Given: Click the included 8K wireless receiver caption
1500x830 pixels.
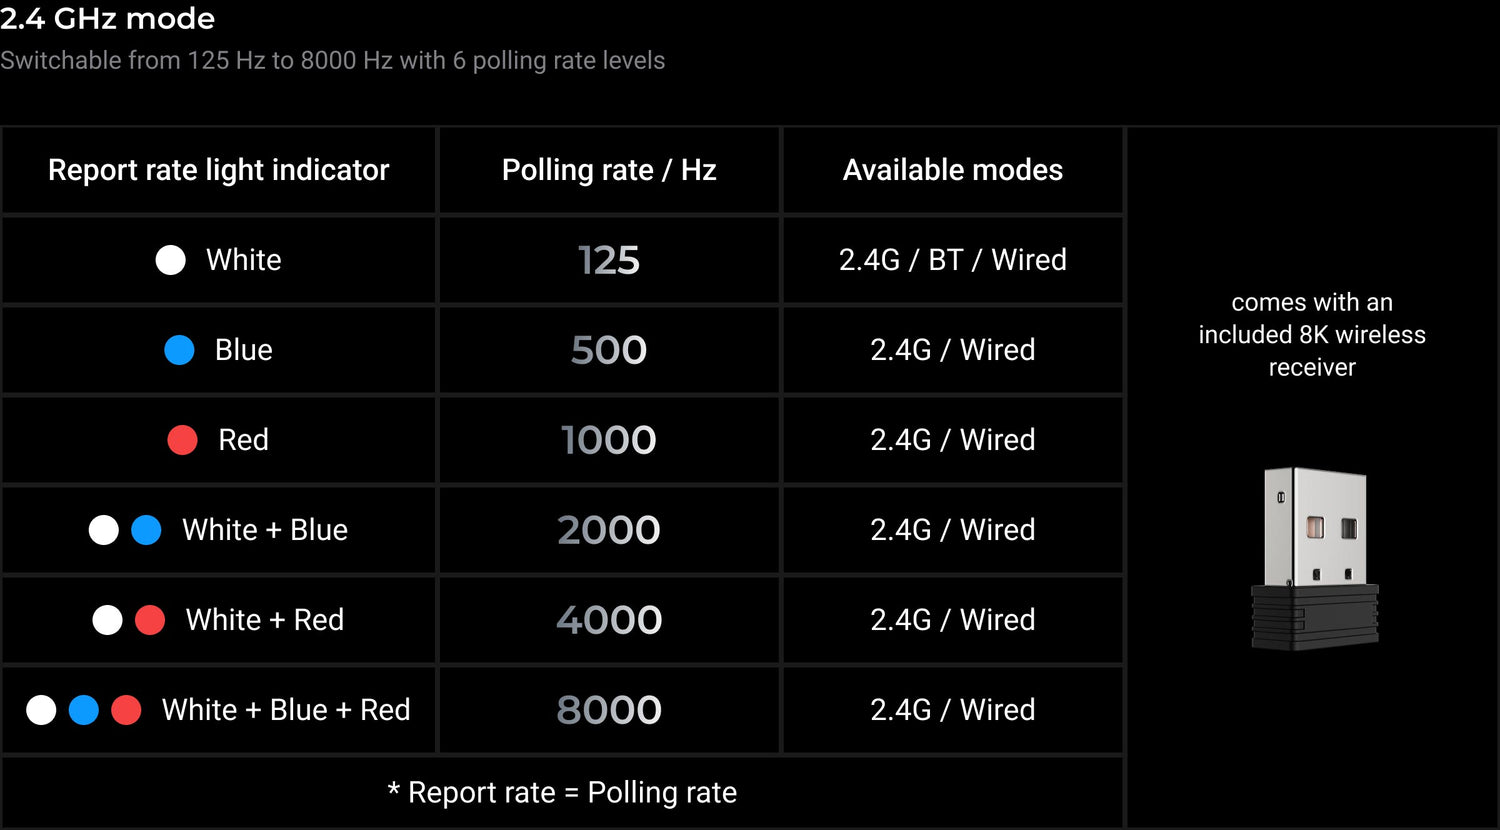Looking at the screenshot, I should (1312, 335).
